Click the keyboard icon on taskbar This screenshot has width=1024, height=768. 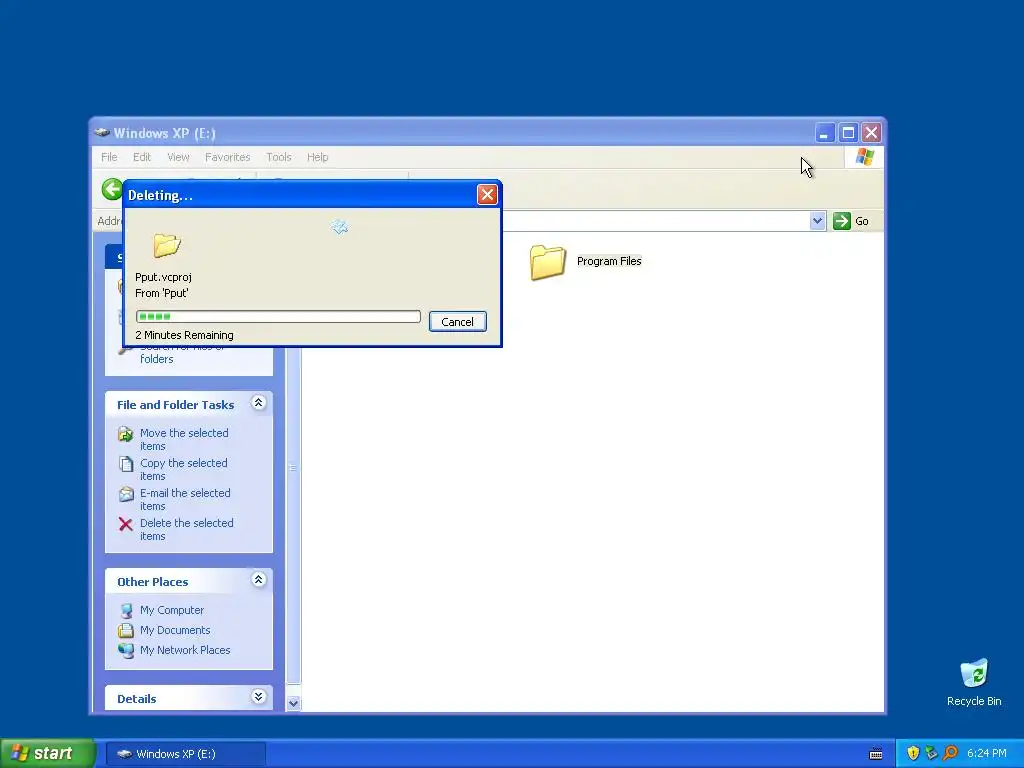tap(876, 754)
